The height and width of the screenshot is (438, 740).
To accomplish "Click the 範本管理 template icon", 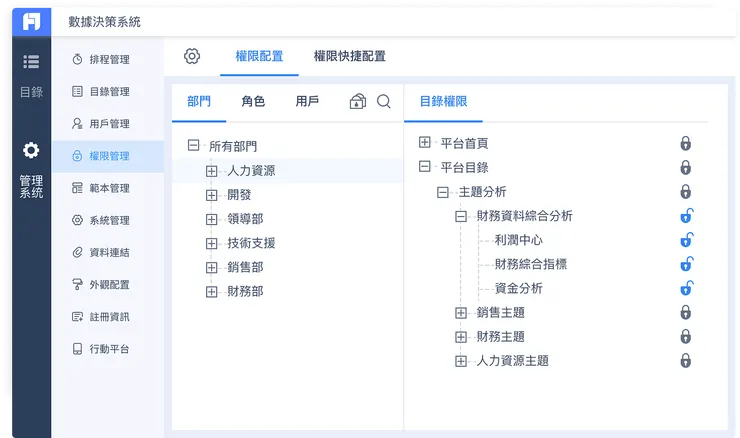I will 77,188.
